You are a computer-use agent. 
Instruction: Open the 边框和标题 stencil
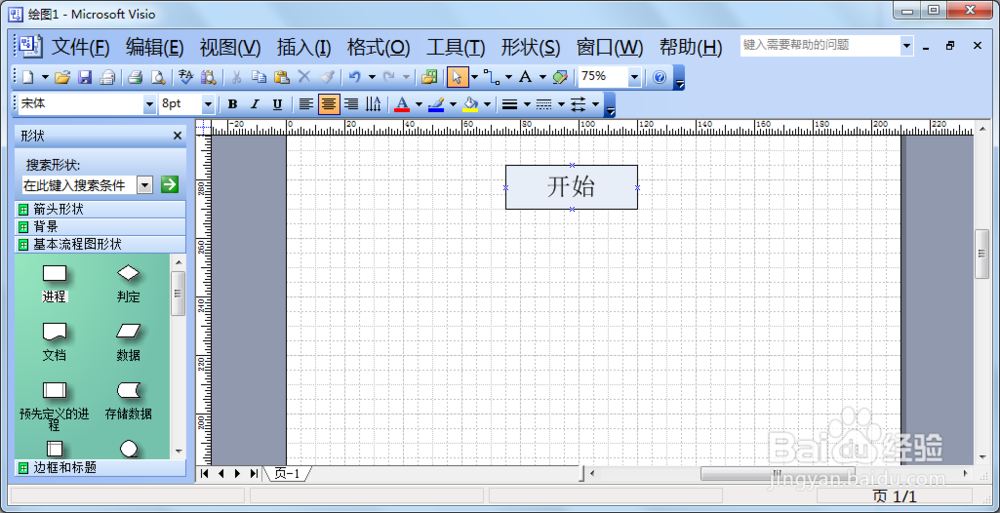tap(100, 468)
